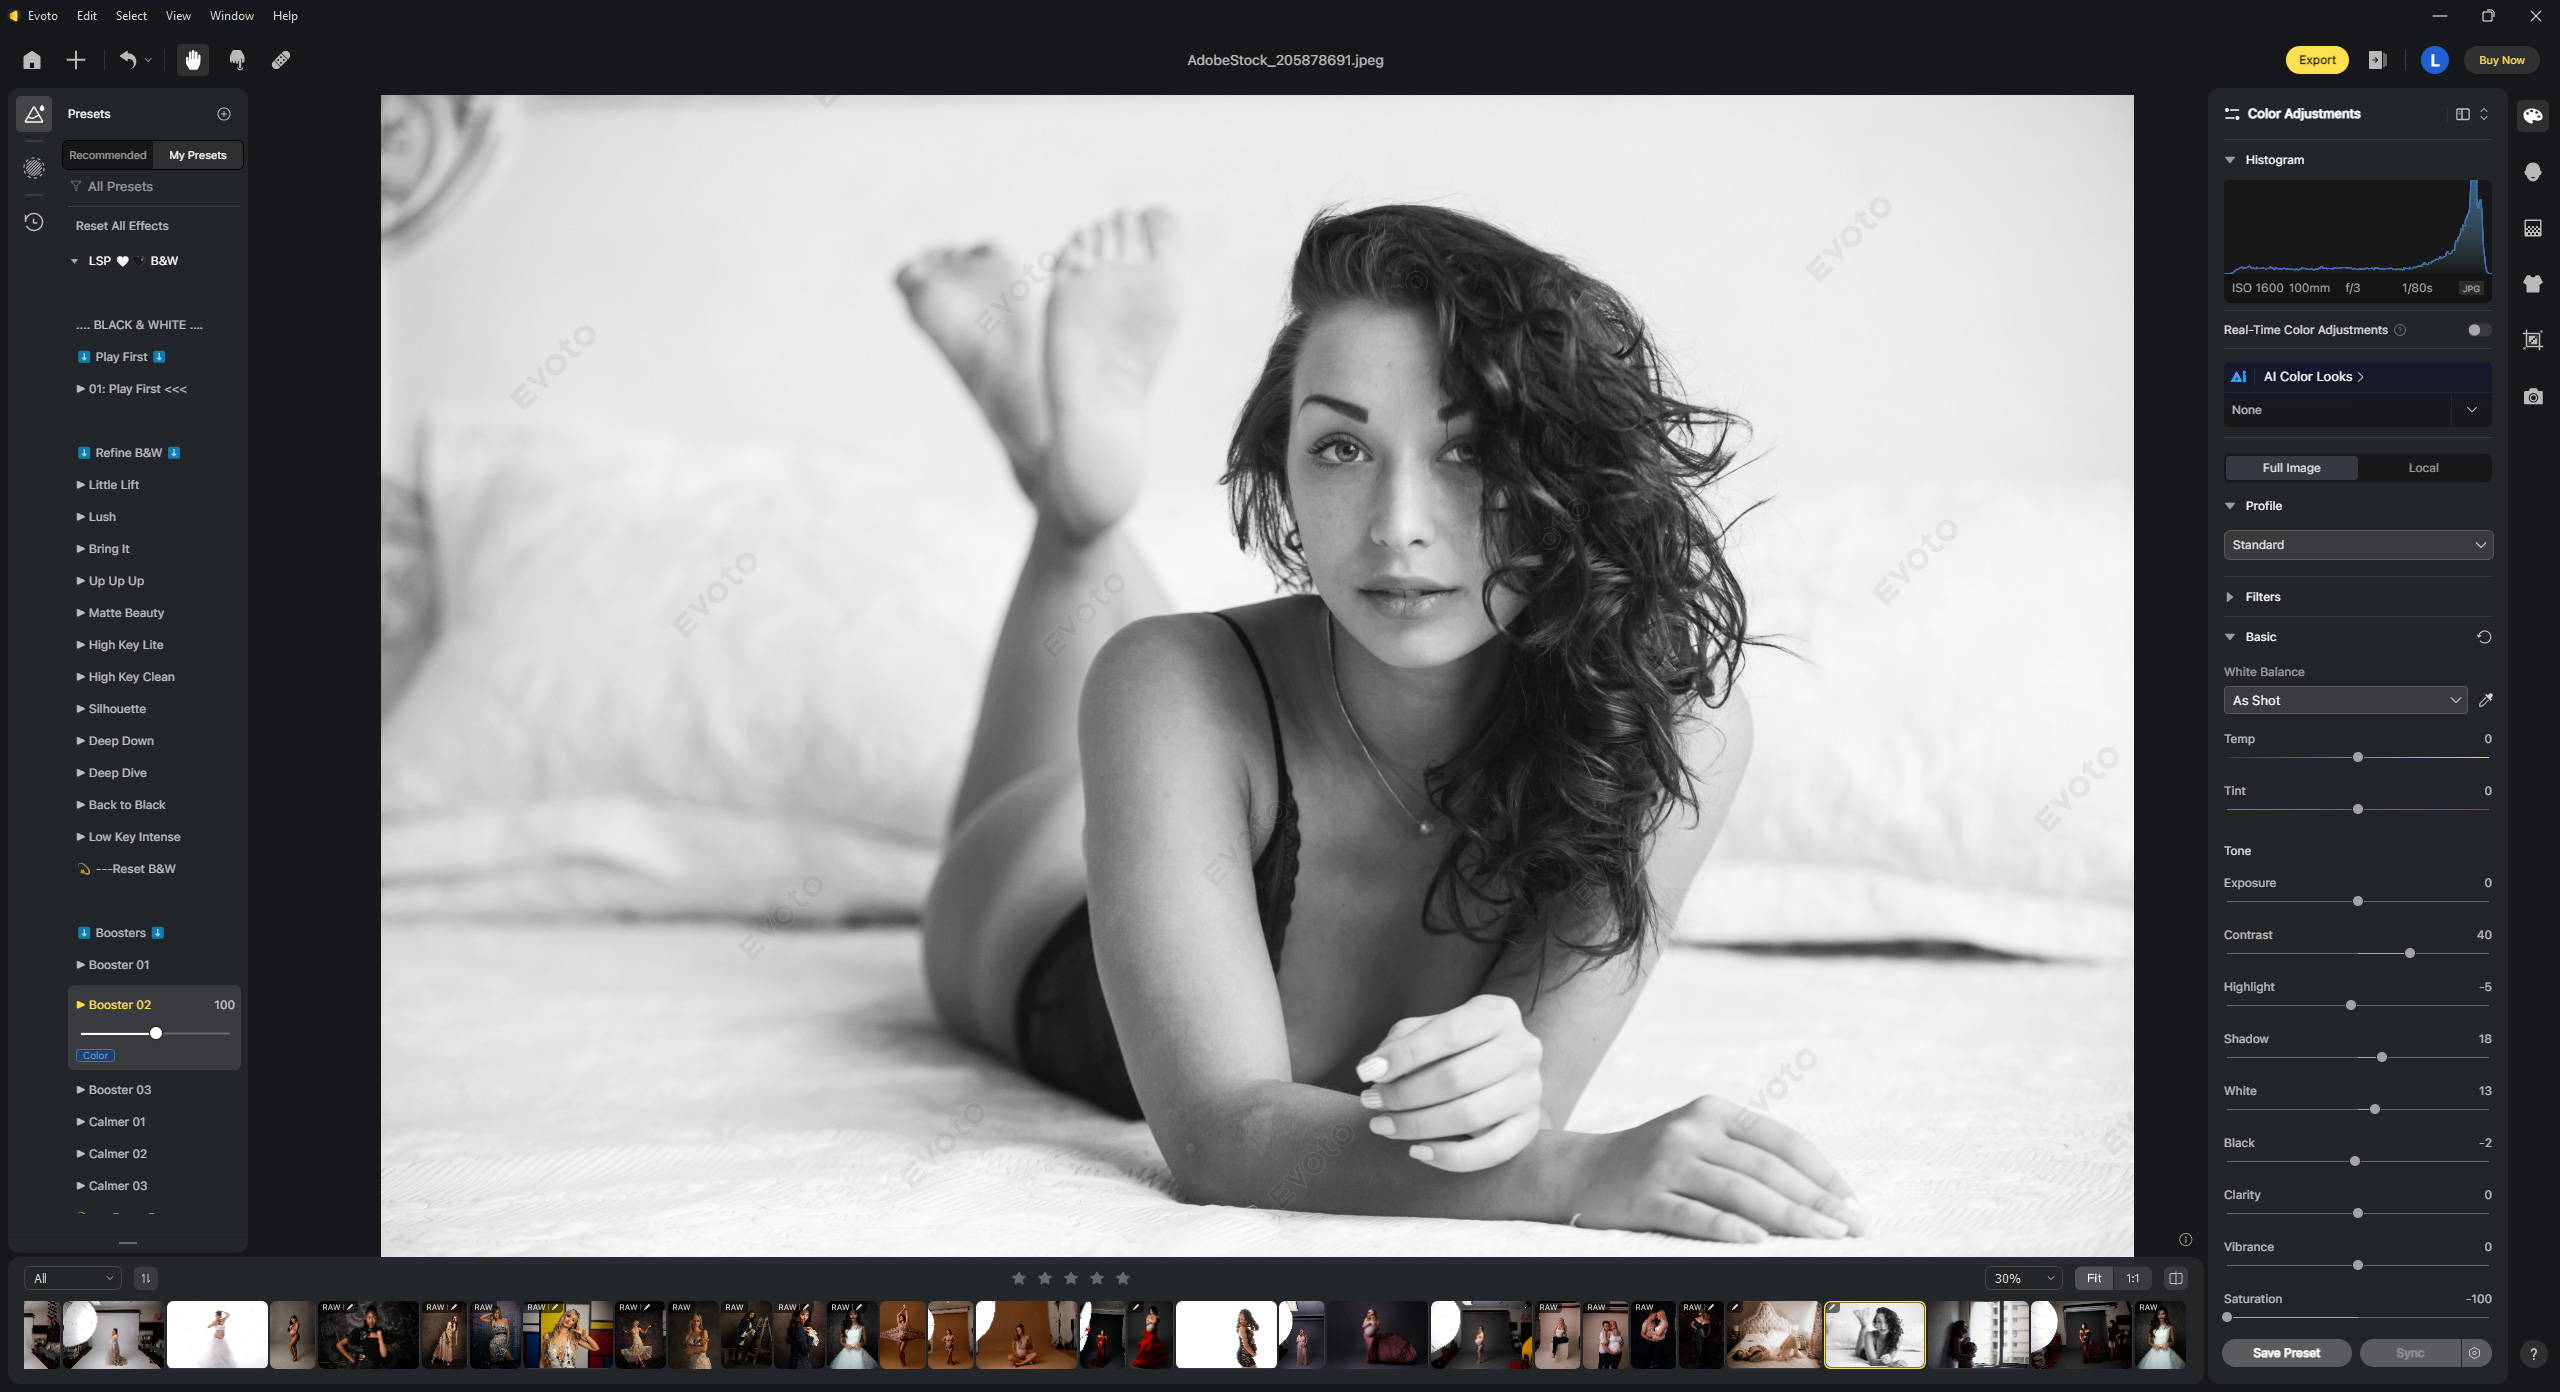Reset Basic adjustments with circular arrow
Screen dimensions: 2560x1392
point(2483,637)
